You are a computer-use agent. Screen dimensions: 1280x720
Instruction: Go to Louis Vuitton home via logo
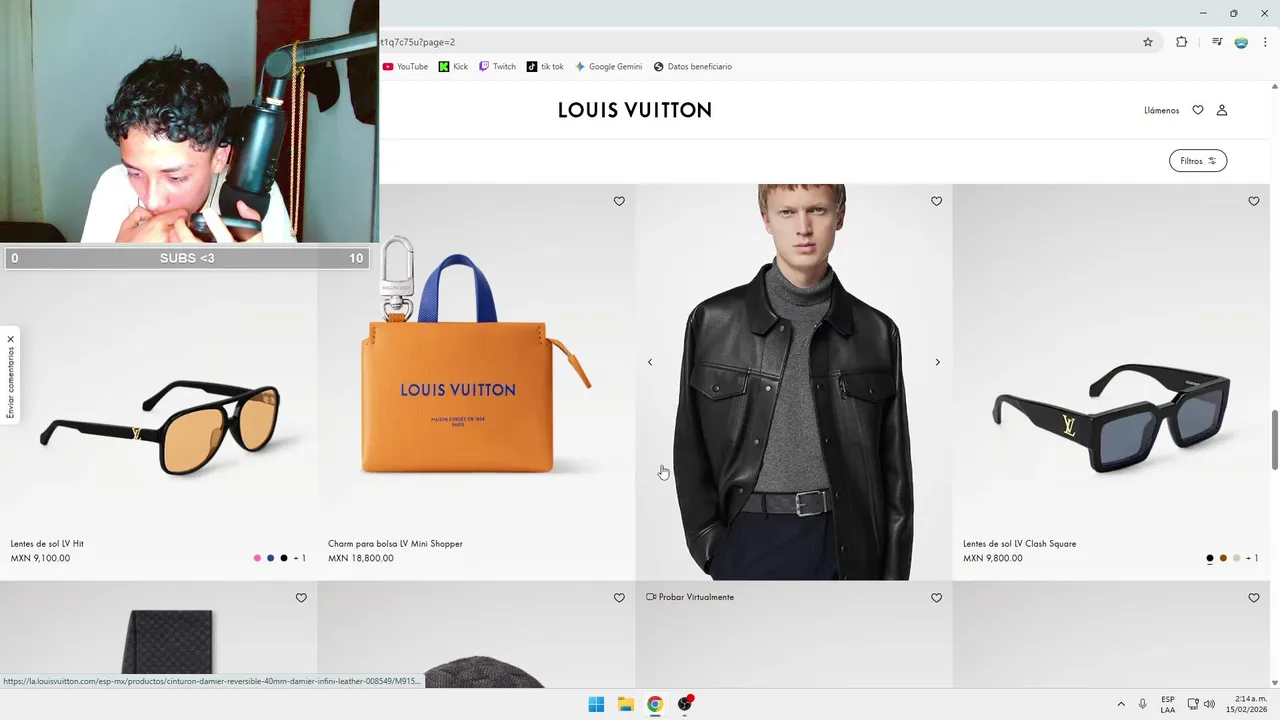pos(635,110)
